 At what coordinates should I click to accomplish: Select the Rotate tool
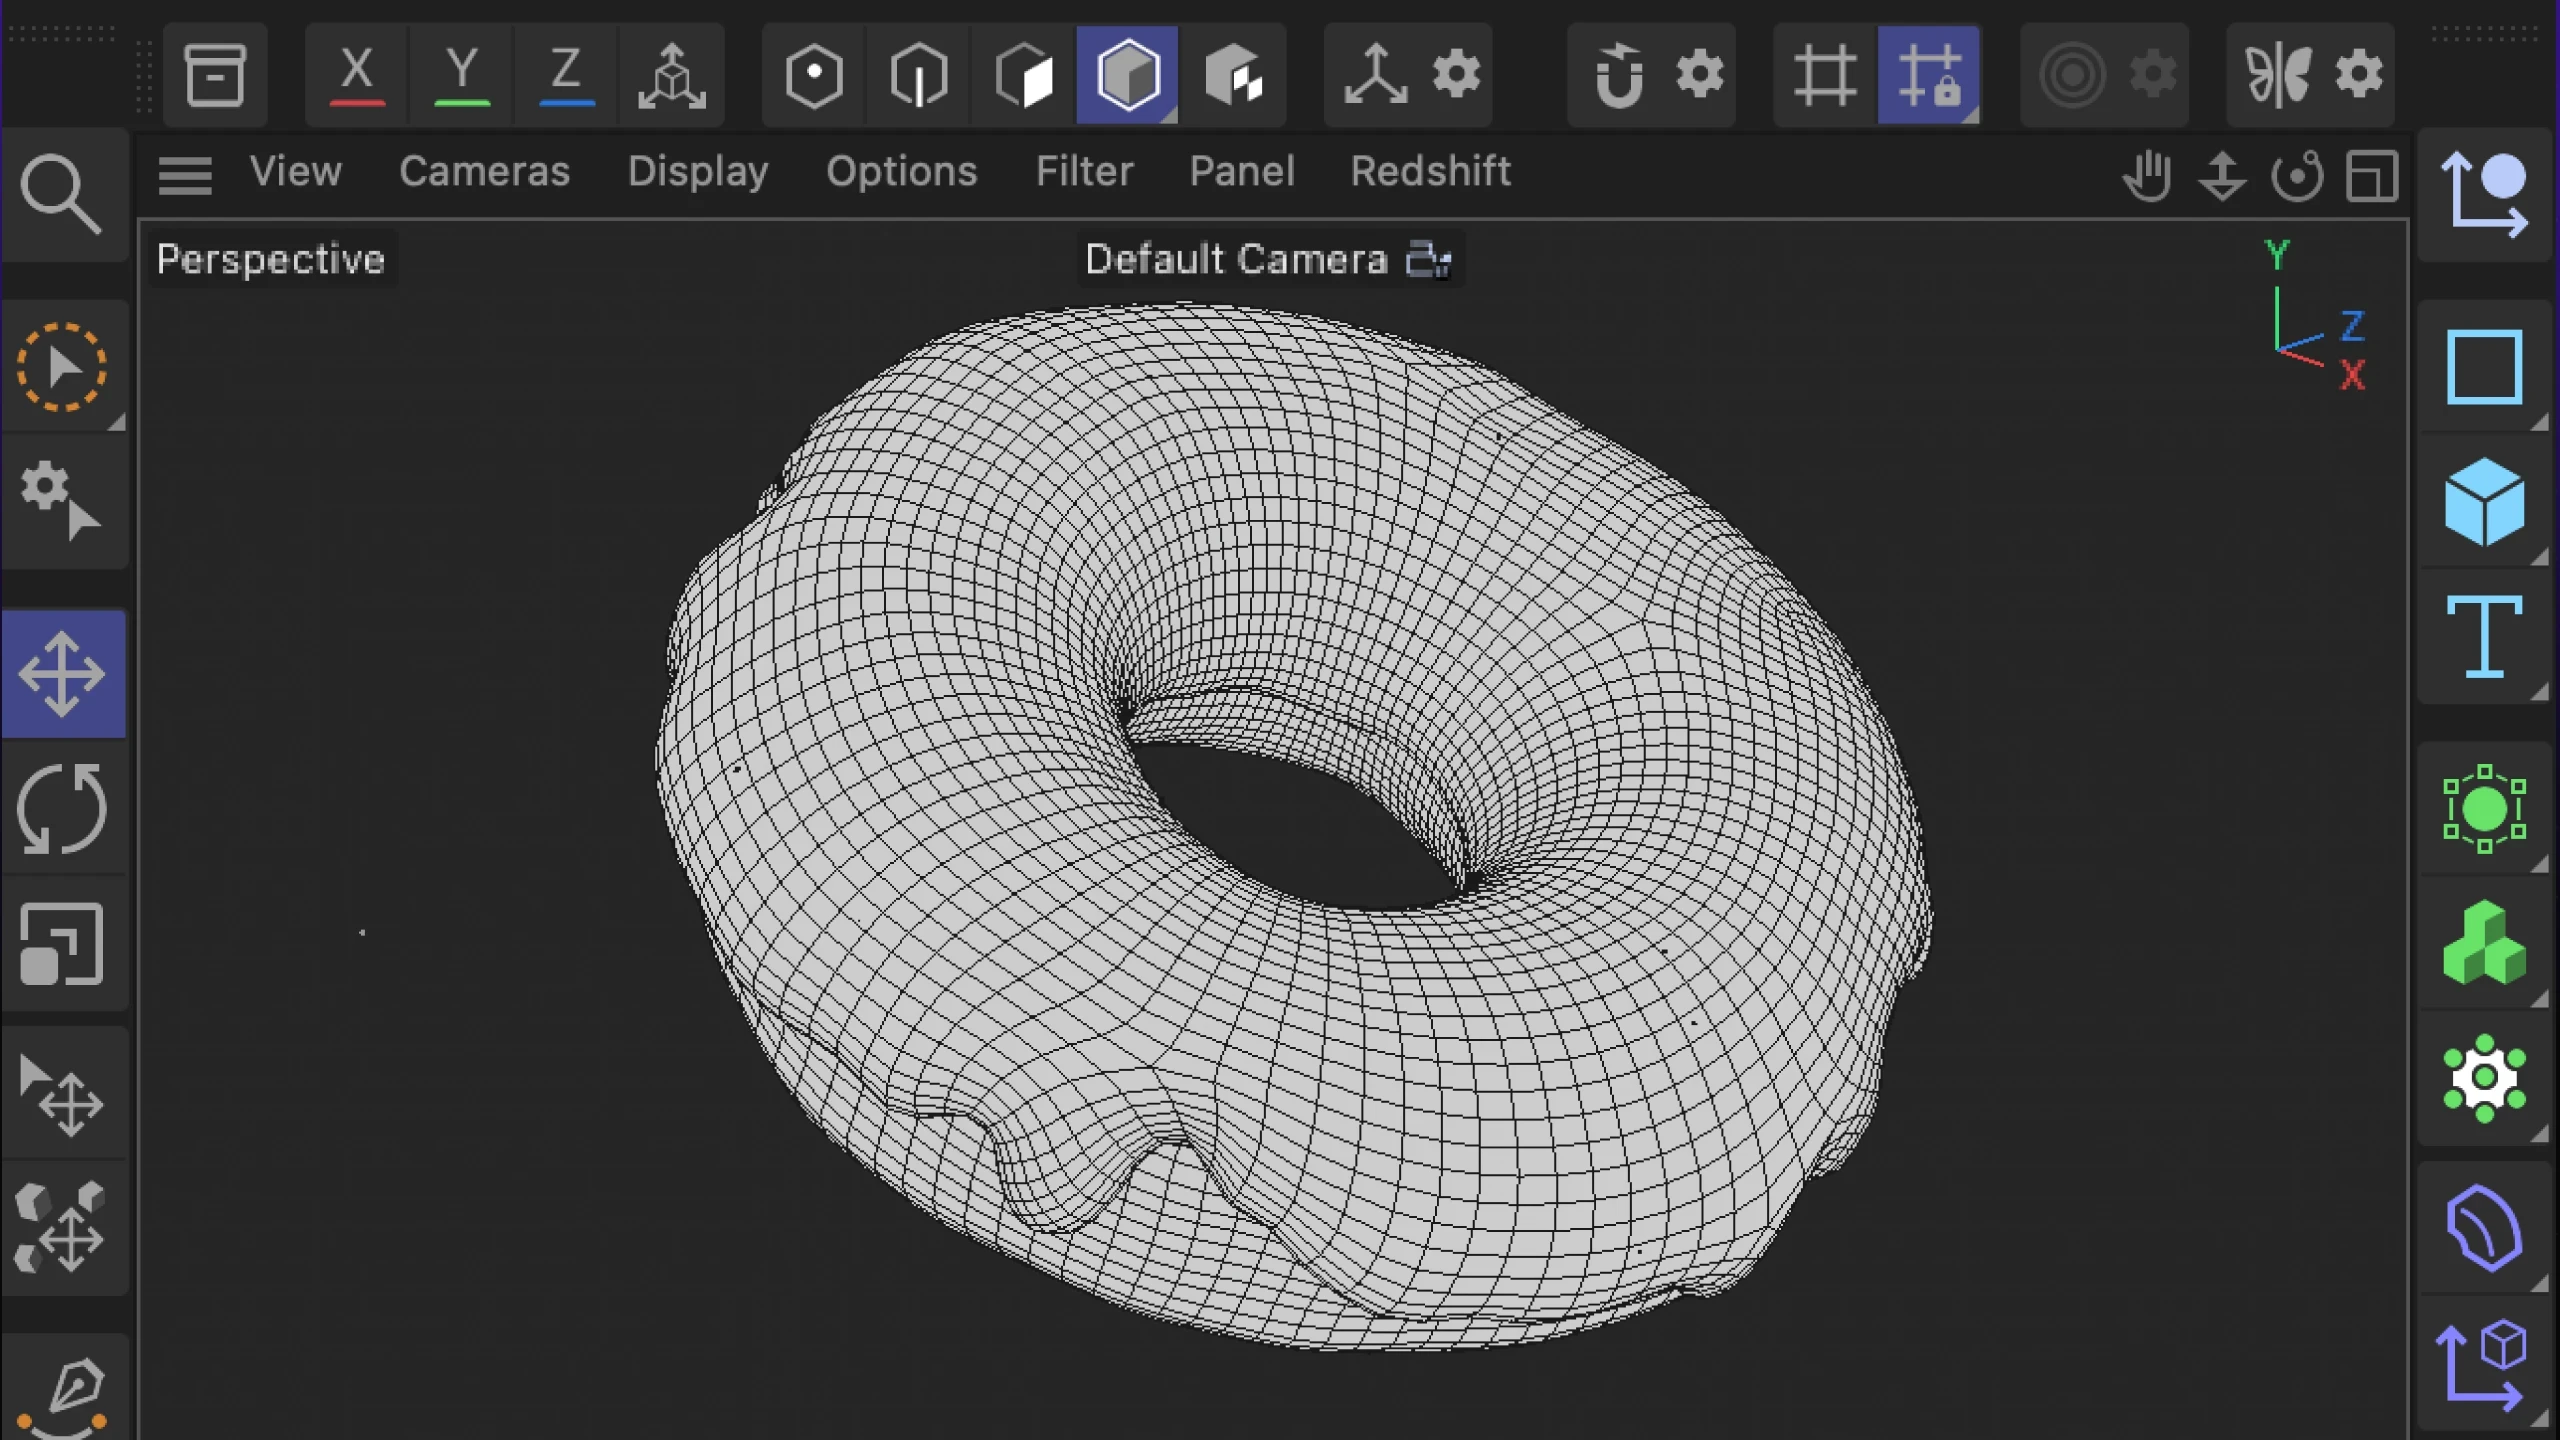pos(62,809)
